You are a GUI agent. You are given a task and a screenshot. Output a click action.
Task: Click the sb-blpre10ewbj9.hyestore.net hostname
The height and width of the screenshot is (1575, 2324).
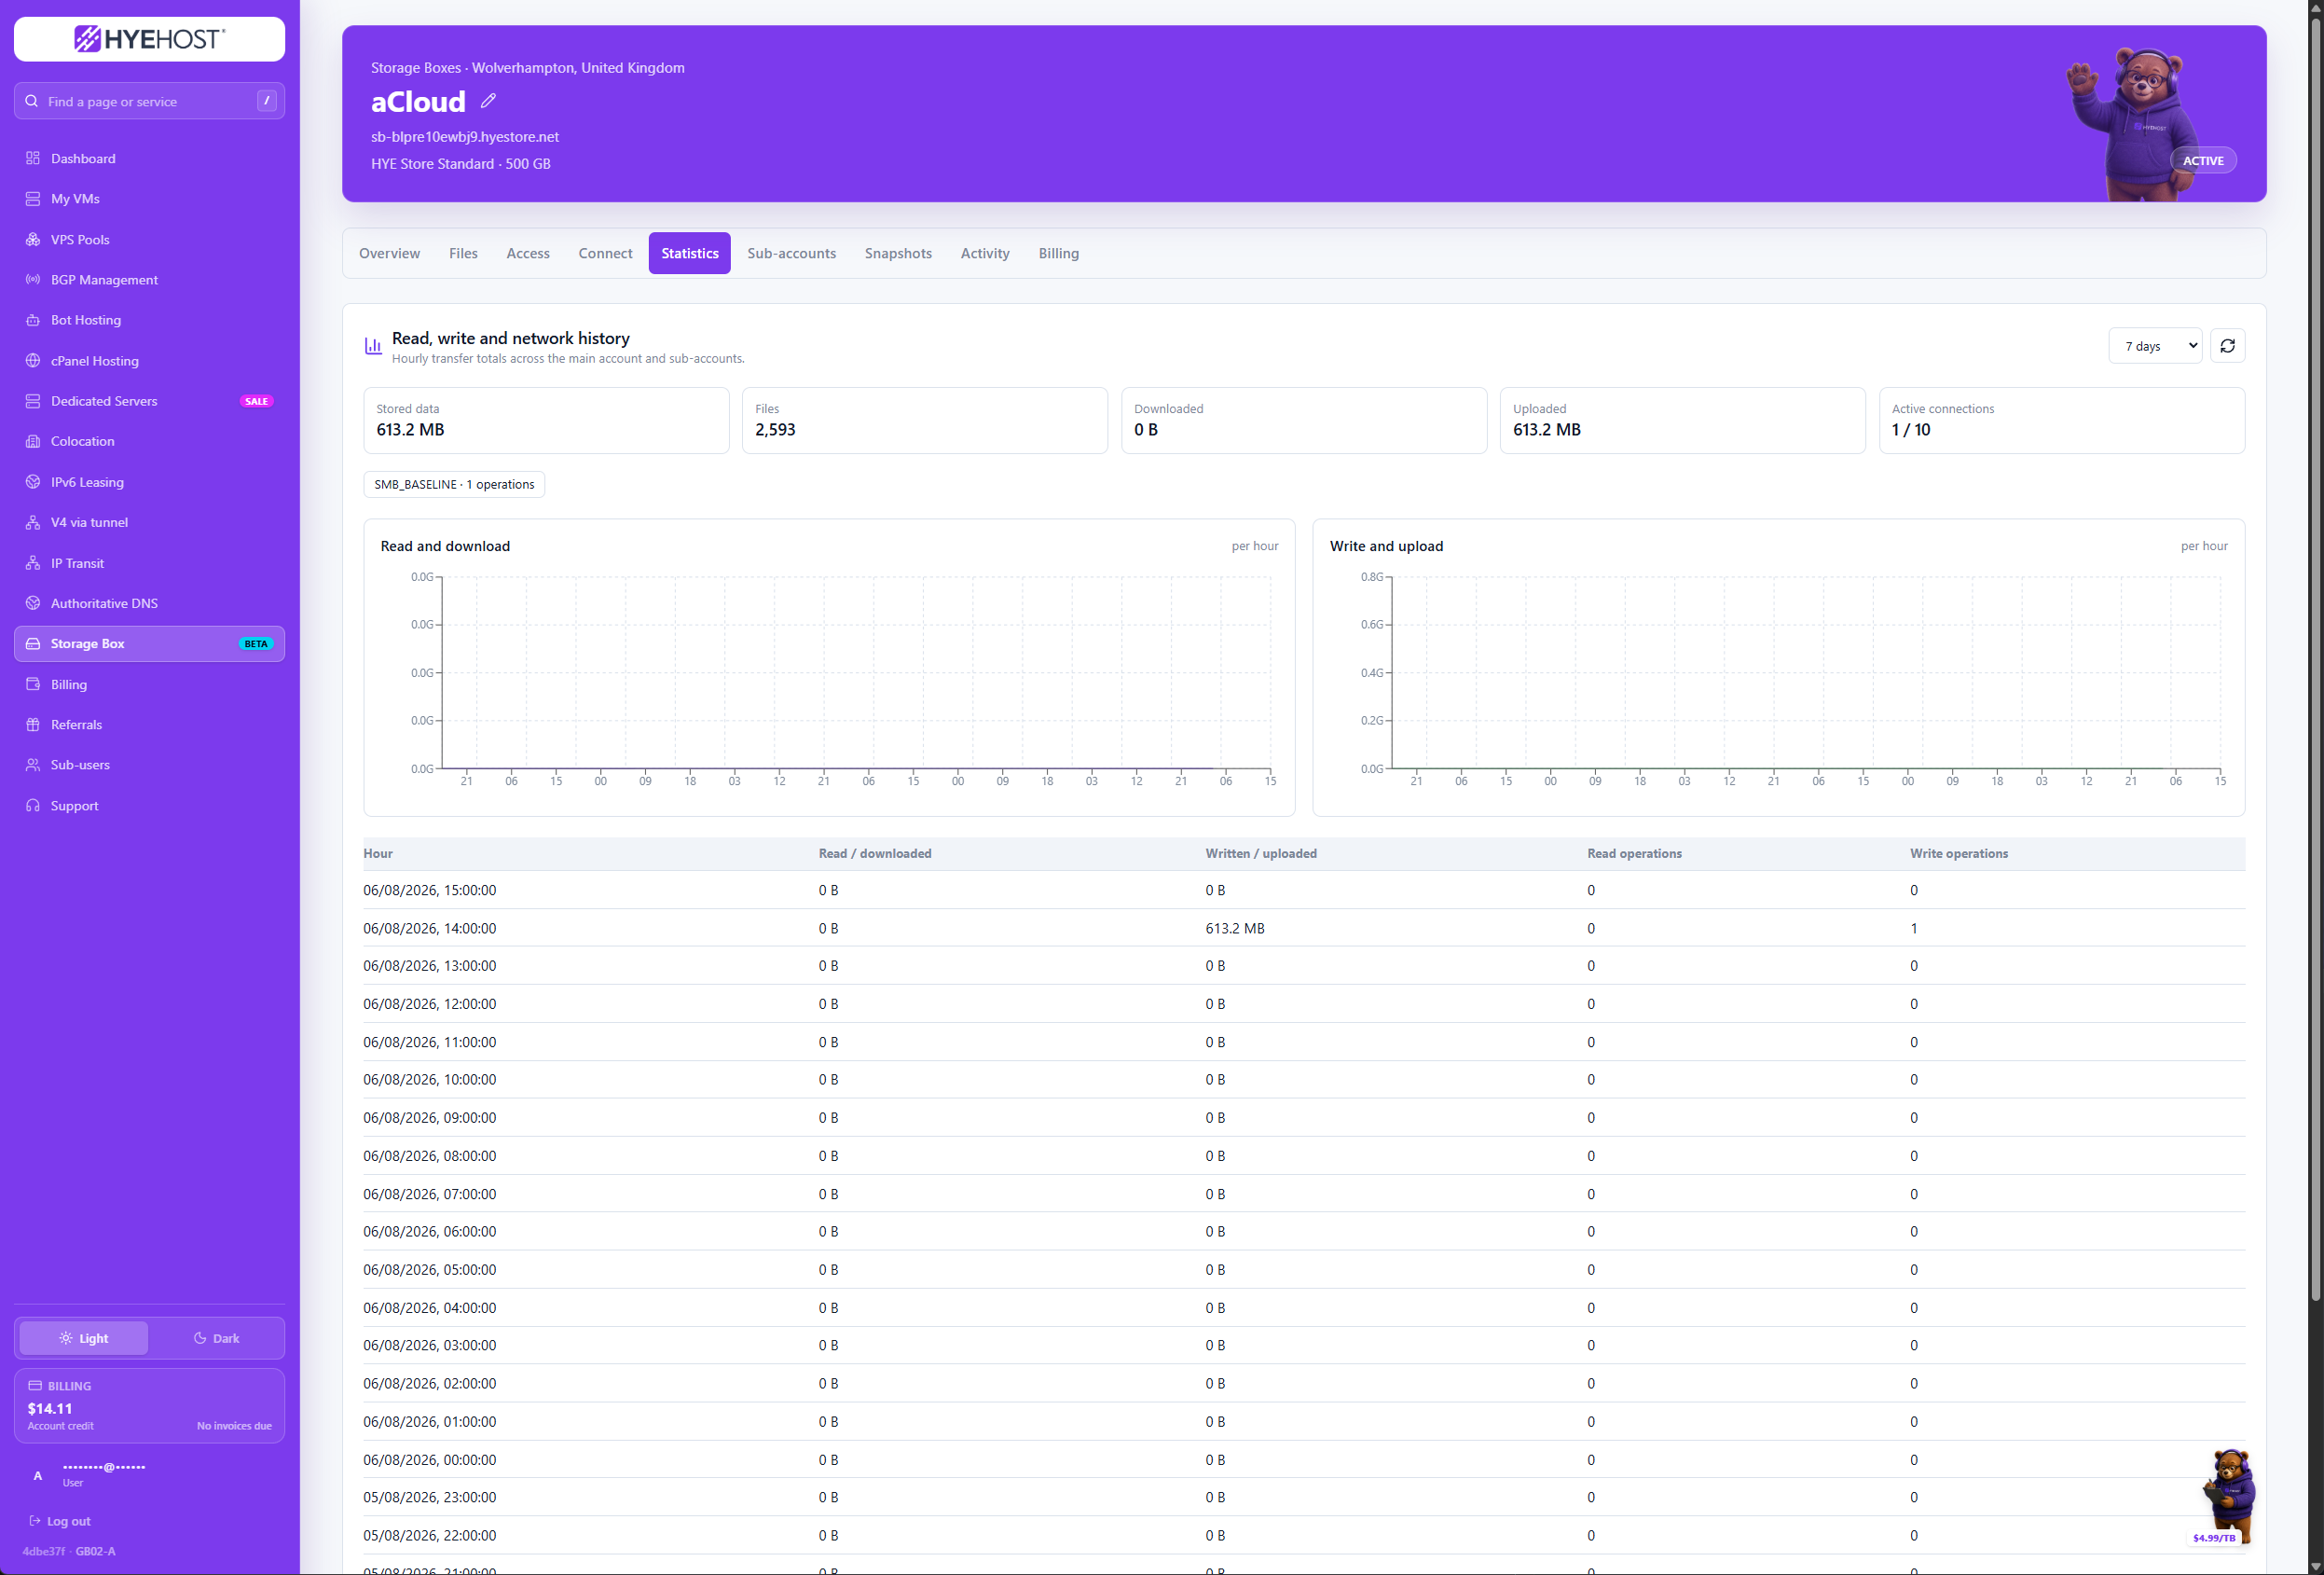465,137
